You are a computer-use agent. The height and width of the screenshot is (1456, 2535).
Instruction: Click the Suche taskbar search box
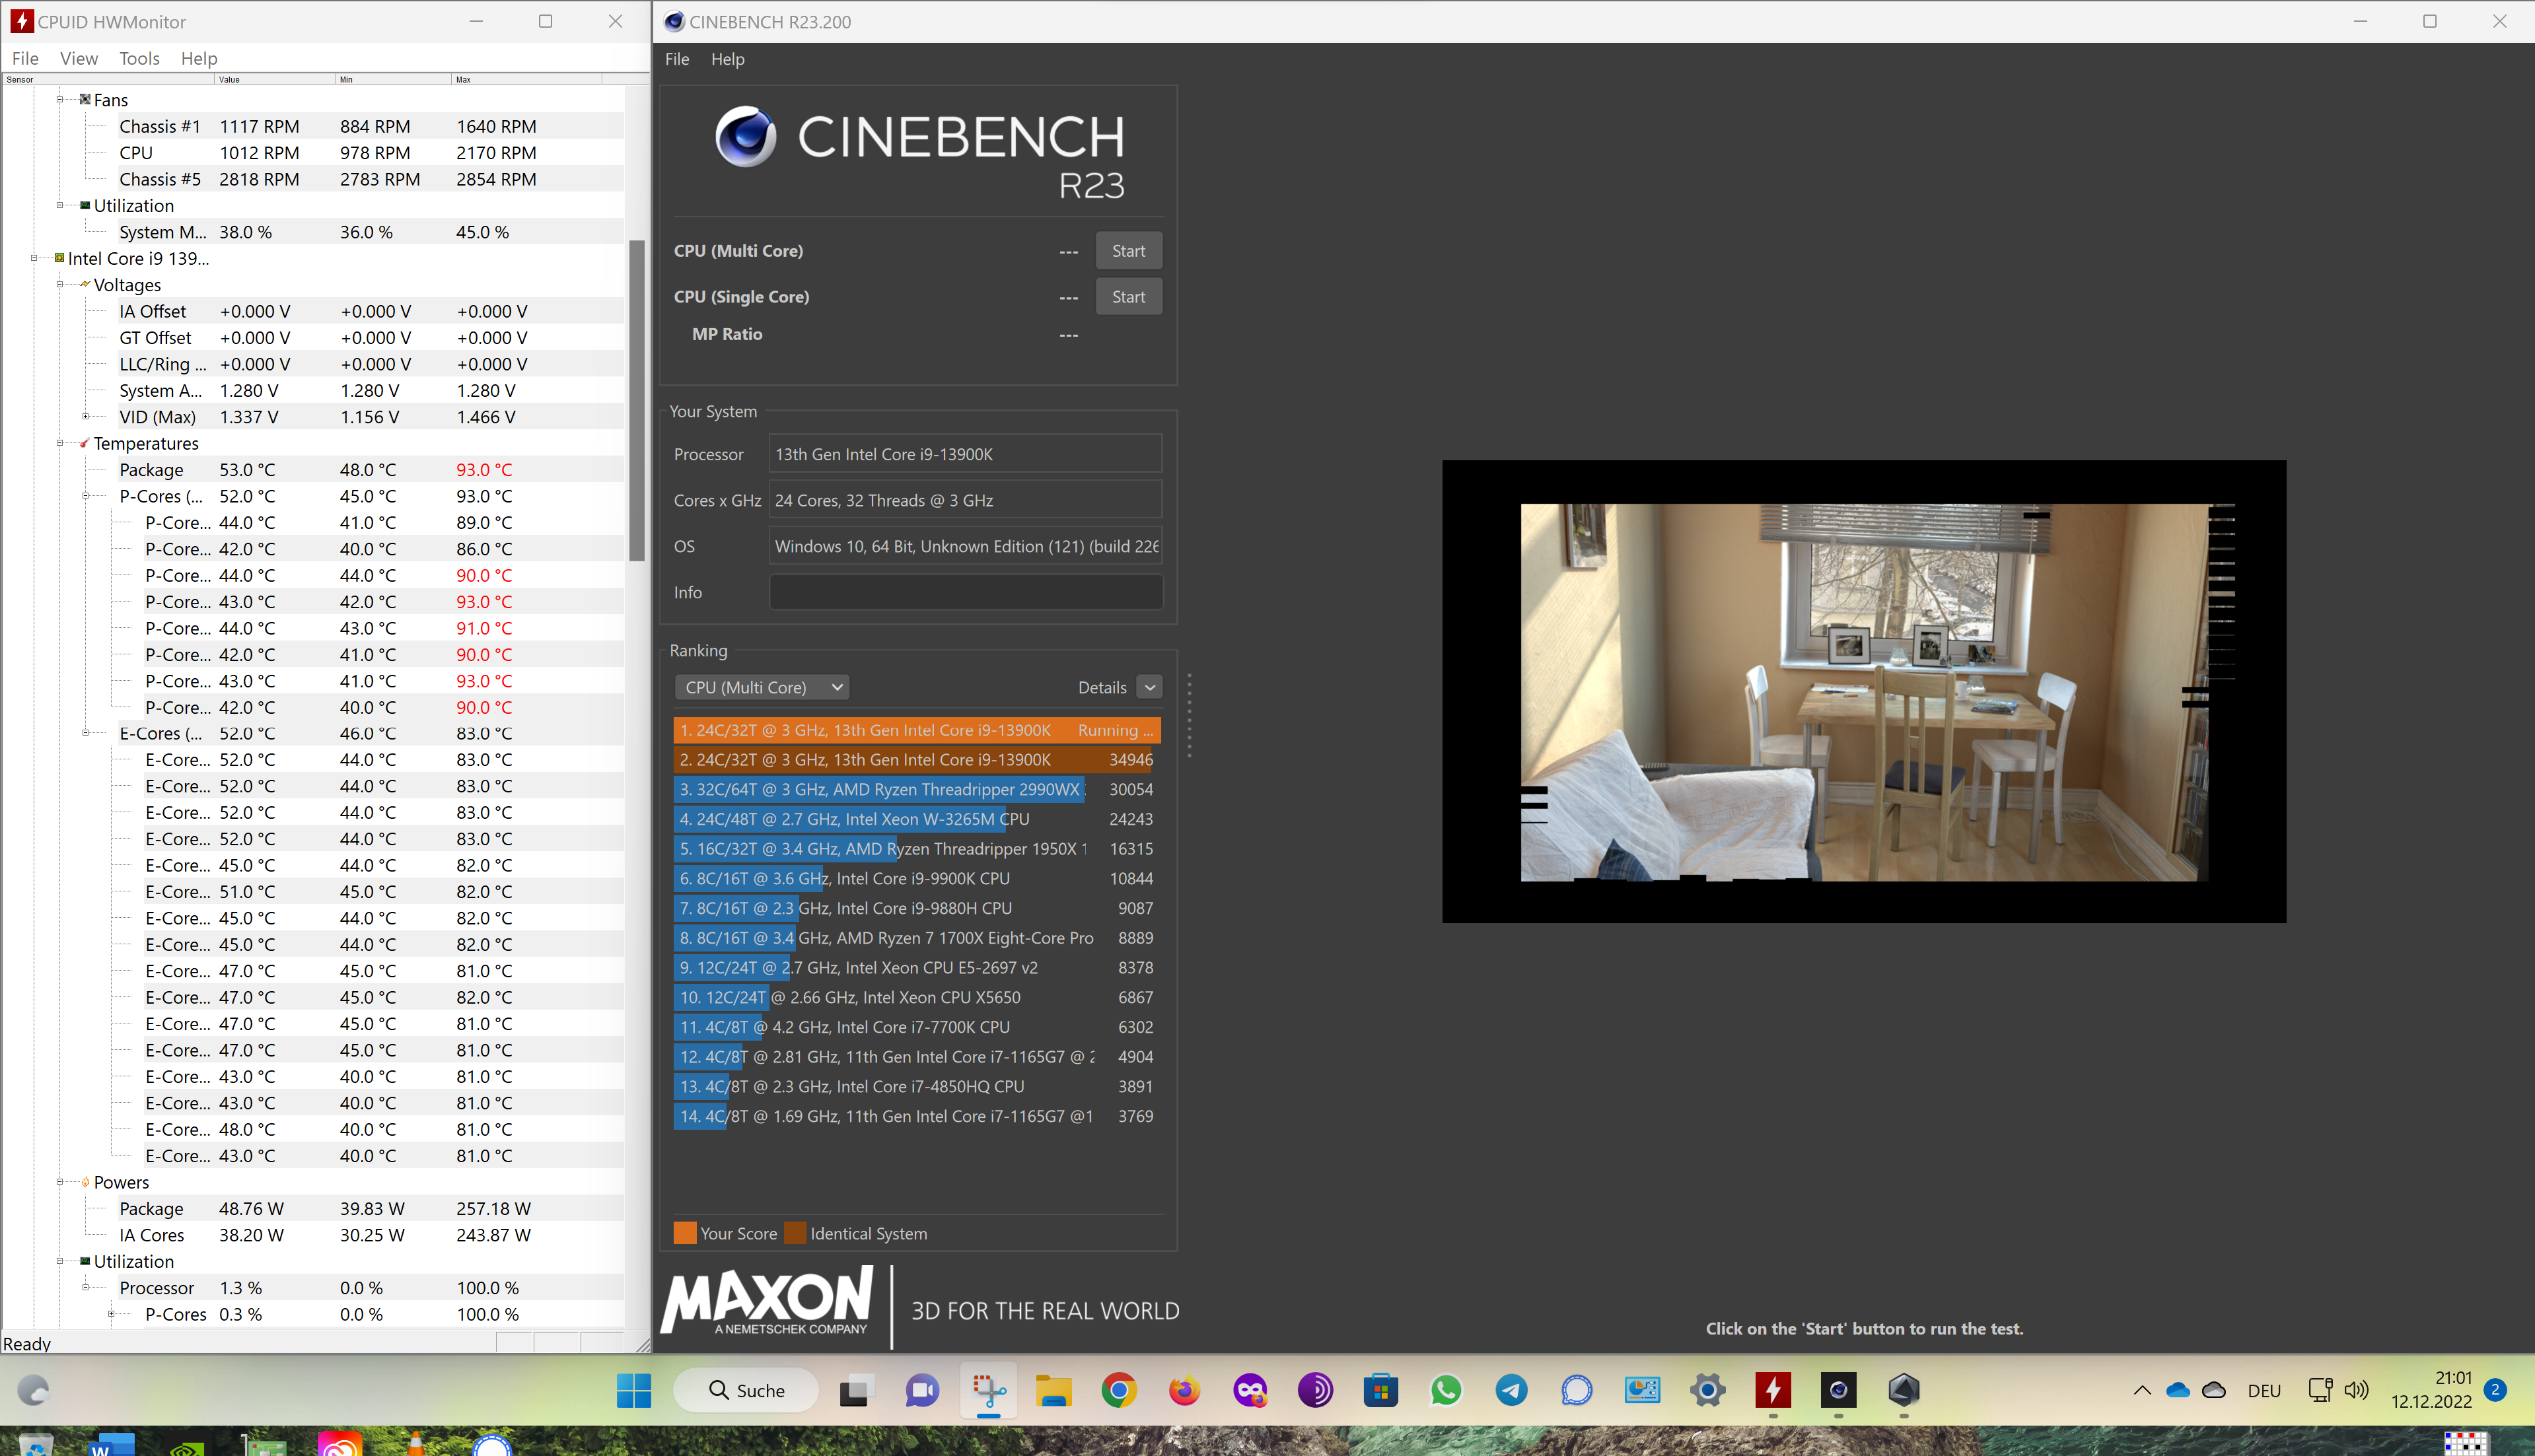click(x=746, y=1390)
